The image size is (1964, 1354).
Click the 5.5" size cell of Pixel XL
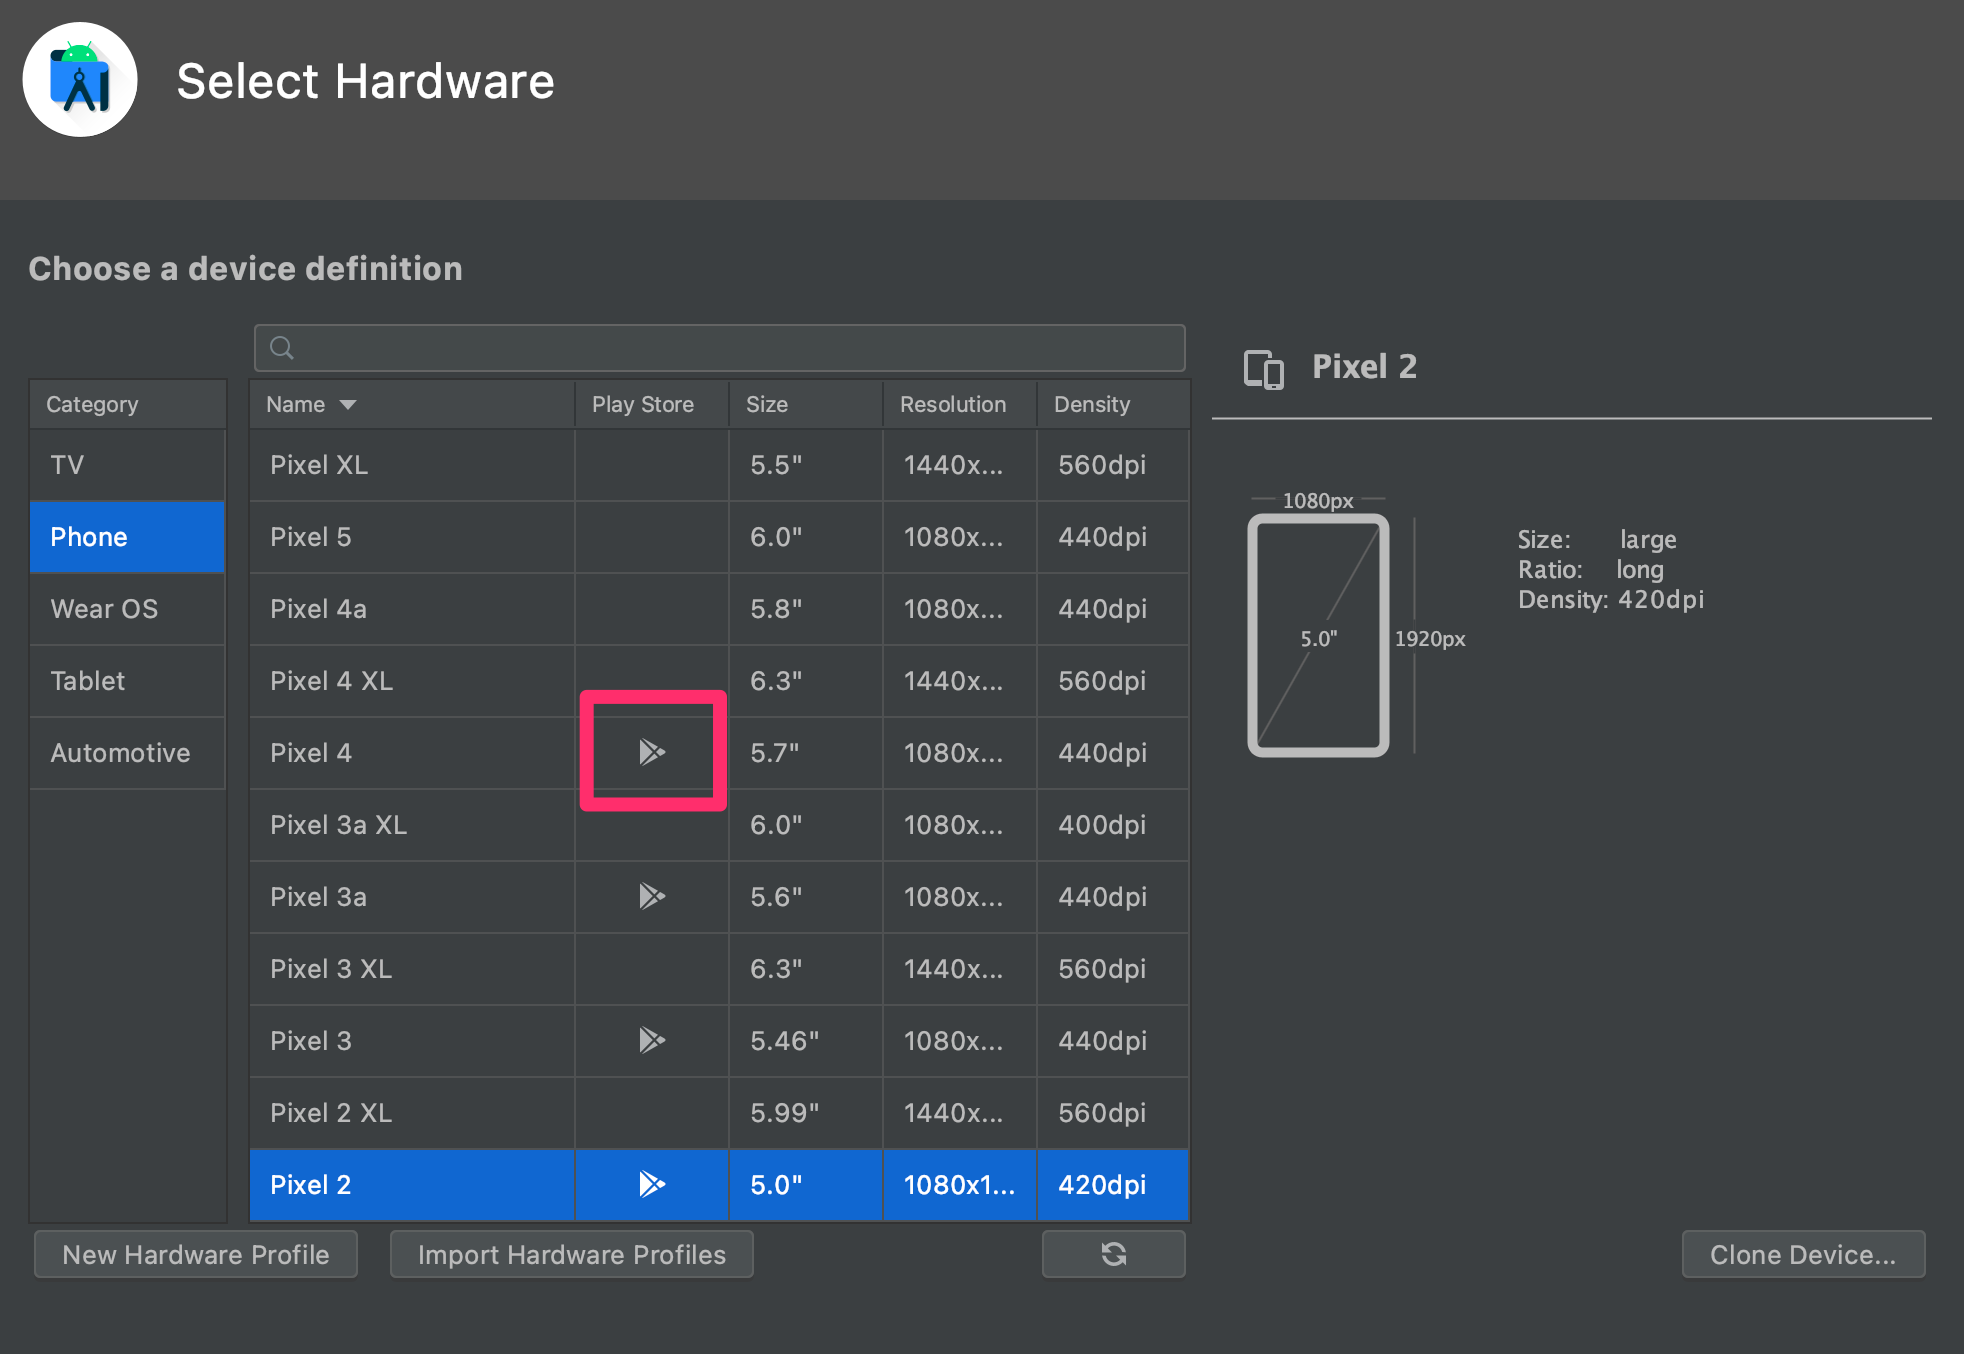click(x=806, y=465)
